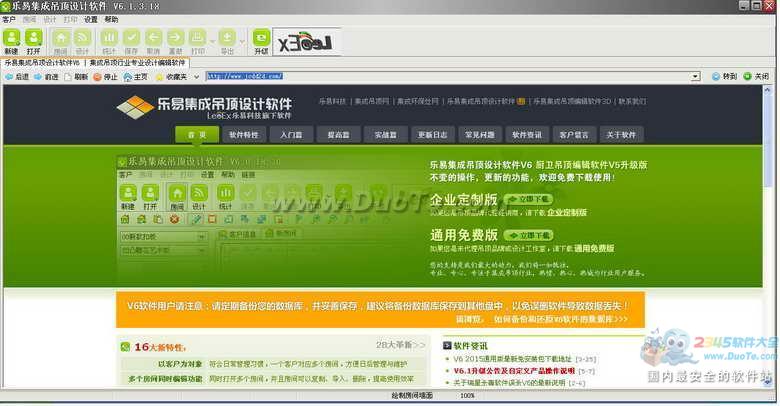This screenshot has height=406, width=780.
Task: Follow the underlined 企业定制版 link
Action: [x=567, y=212]
